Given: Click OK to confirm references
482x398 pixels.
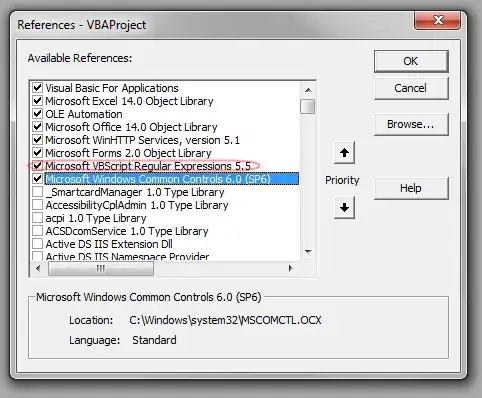Looking at the screenshot, I should pyautogui.click(x=411, y=61).
